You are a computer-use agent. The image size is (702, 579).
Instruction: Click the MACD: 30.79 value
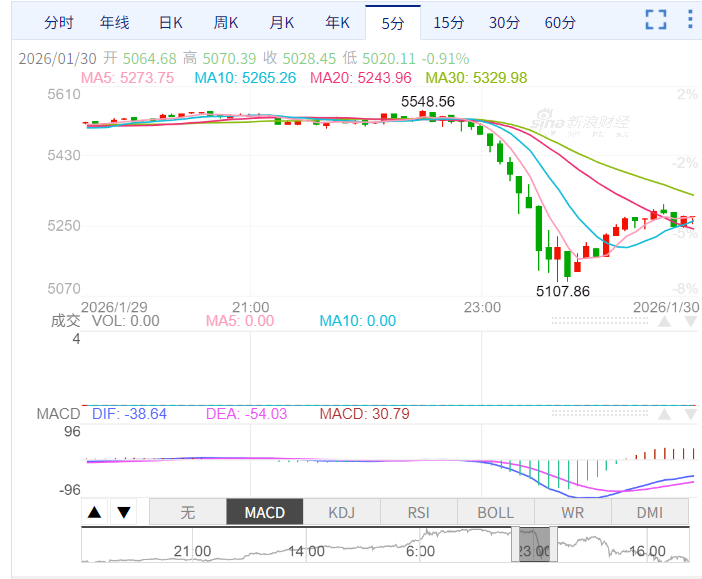point(364,414)
